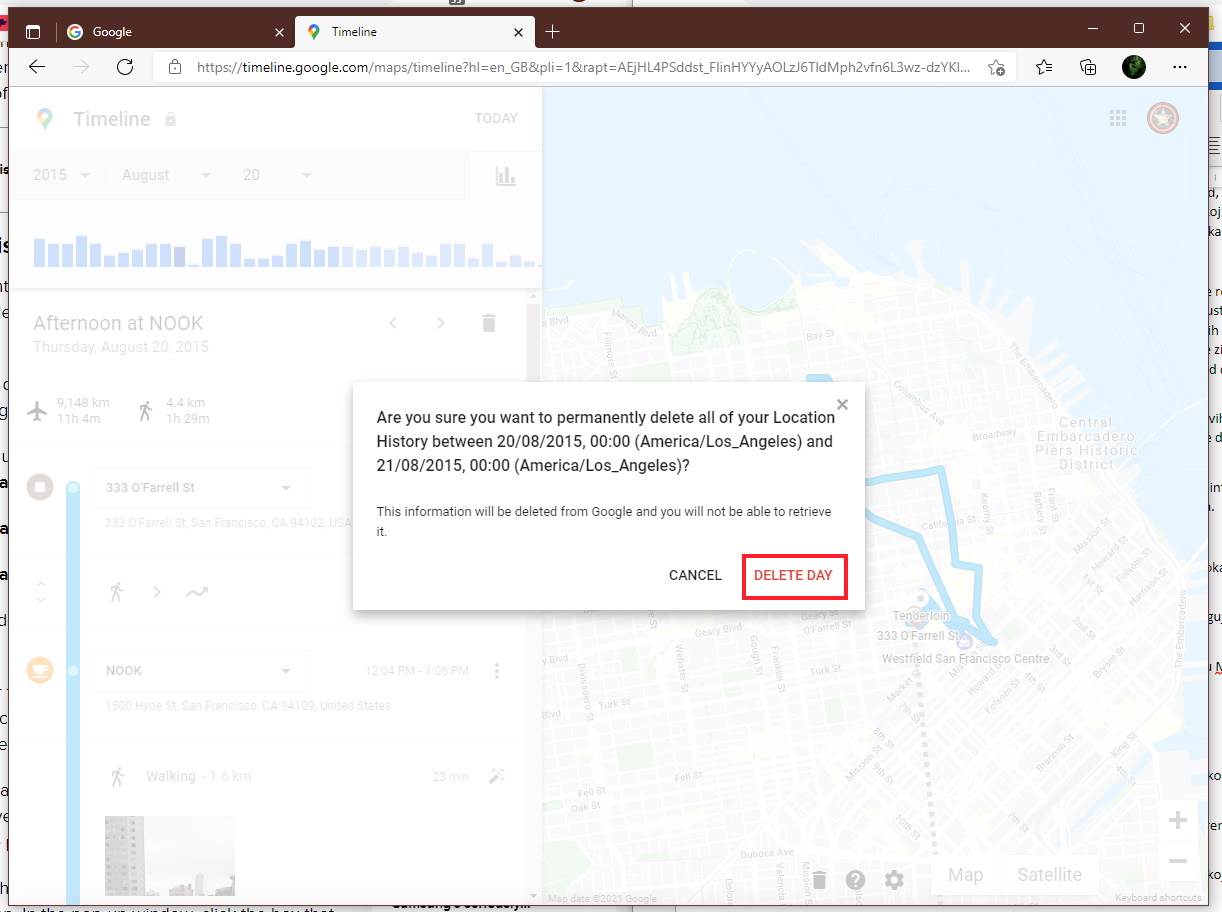Viewport: 1222px width, 912px height.
Task: Open the three-dot menu on the NOOK entry
Action: coord(497,670)
